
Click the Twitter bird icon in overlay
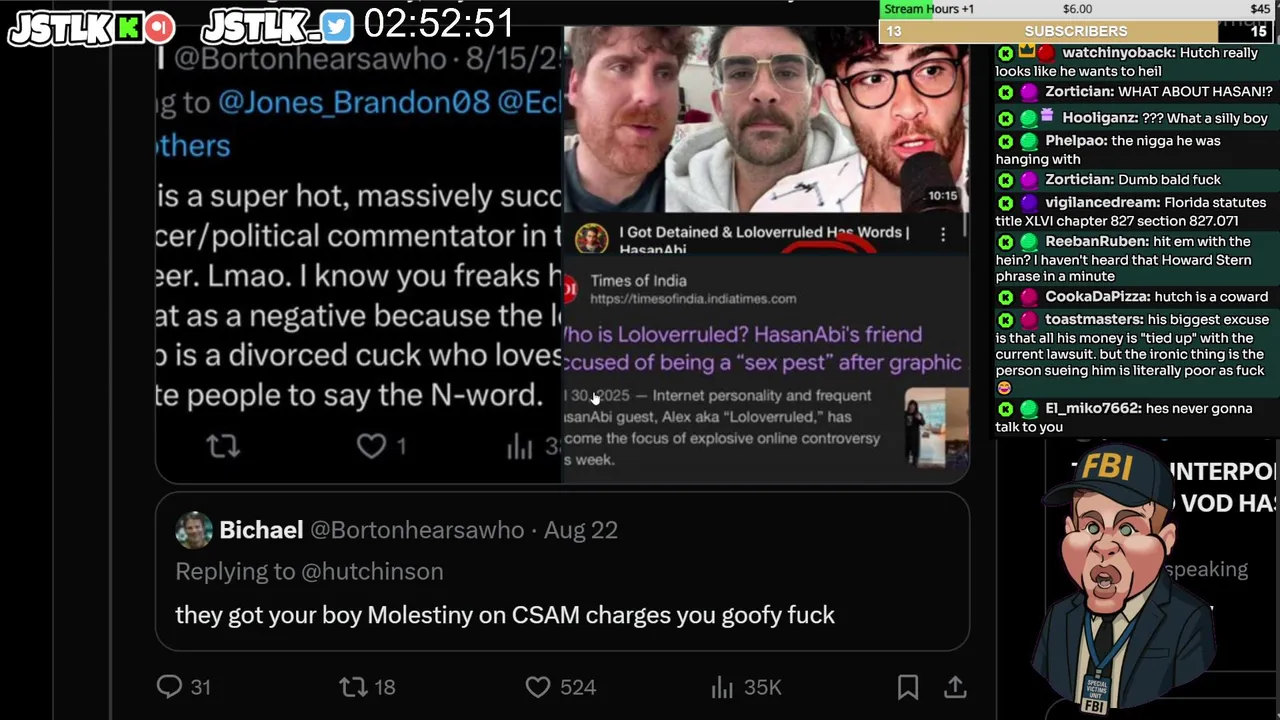(x=338, y=28)
